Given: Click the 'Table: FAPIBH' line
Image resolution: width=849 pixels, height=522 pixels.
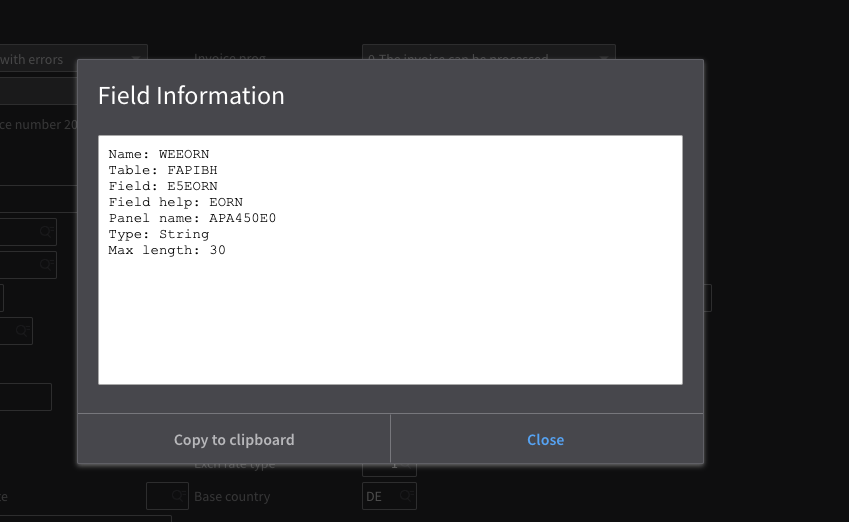Looking at the screenshot, I should click(x=163, y=170).
